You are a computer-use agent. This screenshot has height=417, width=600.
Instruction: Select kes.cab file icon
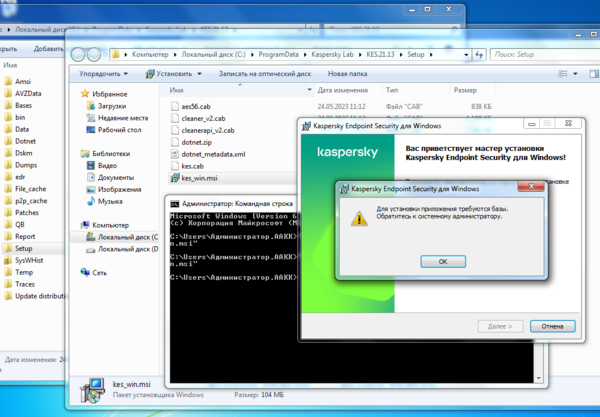175,166
